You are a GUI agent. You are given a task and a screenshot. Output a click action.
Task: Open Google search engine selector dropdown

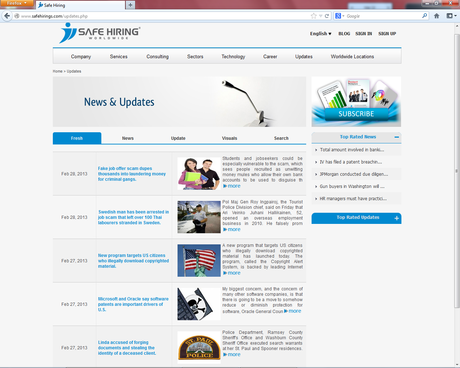(x=339, y=16)
